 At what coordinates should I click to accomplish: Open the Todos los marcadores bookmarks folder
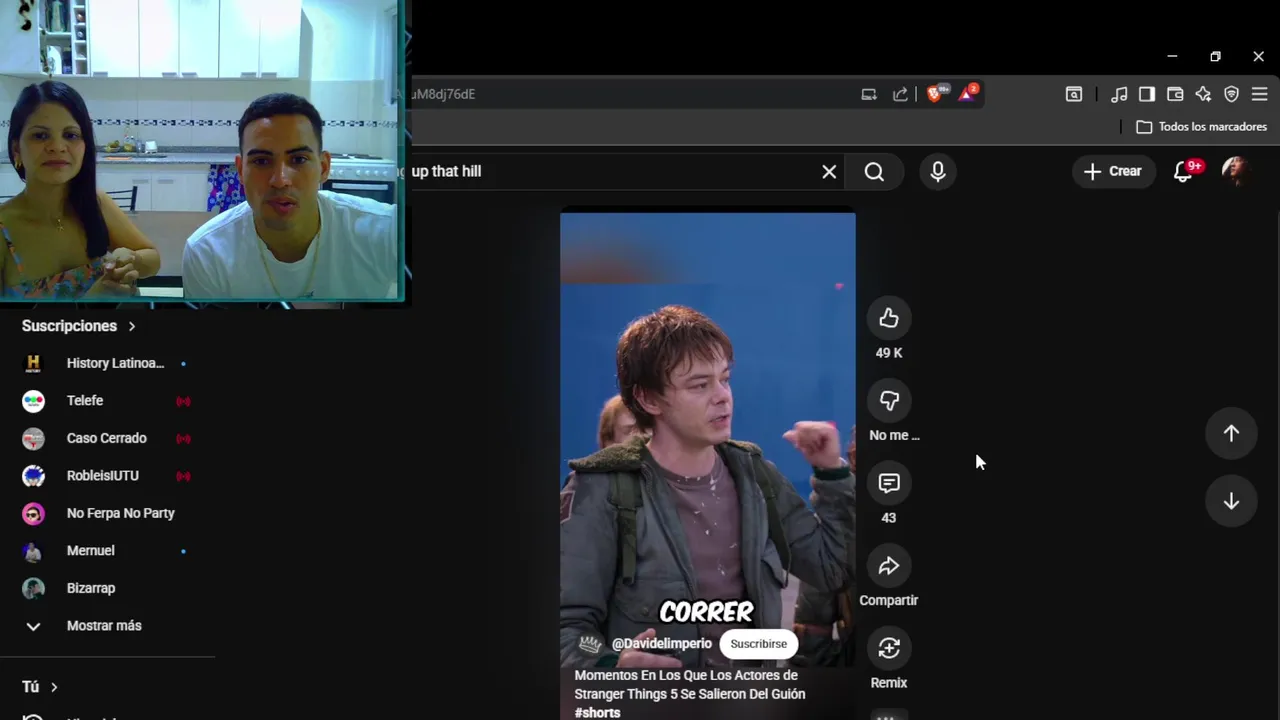pyautogui.click(x=1201, y=127)
